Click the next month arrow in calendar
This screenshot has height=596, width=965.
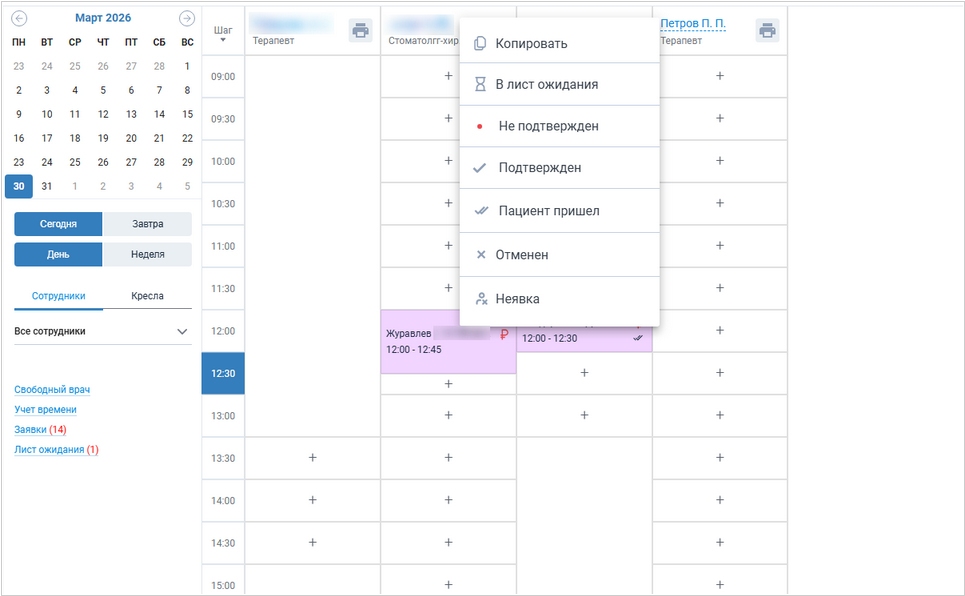[186, 18]
